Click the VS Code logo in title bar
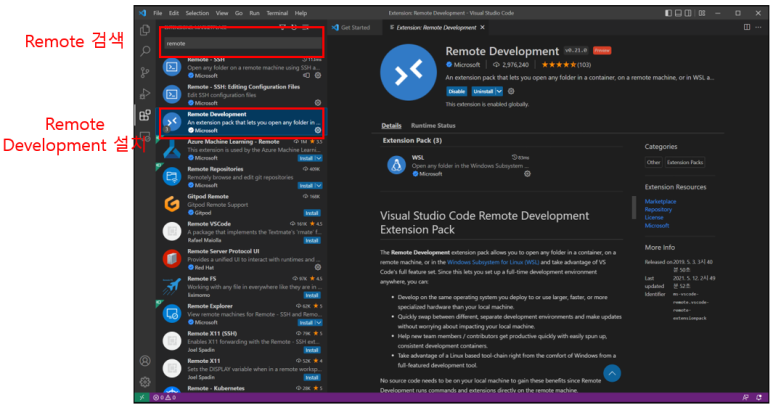Viewport: 773px width, 405px height. (142, 13)
